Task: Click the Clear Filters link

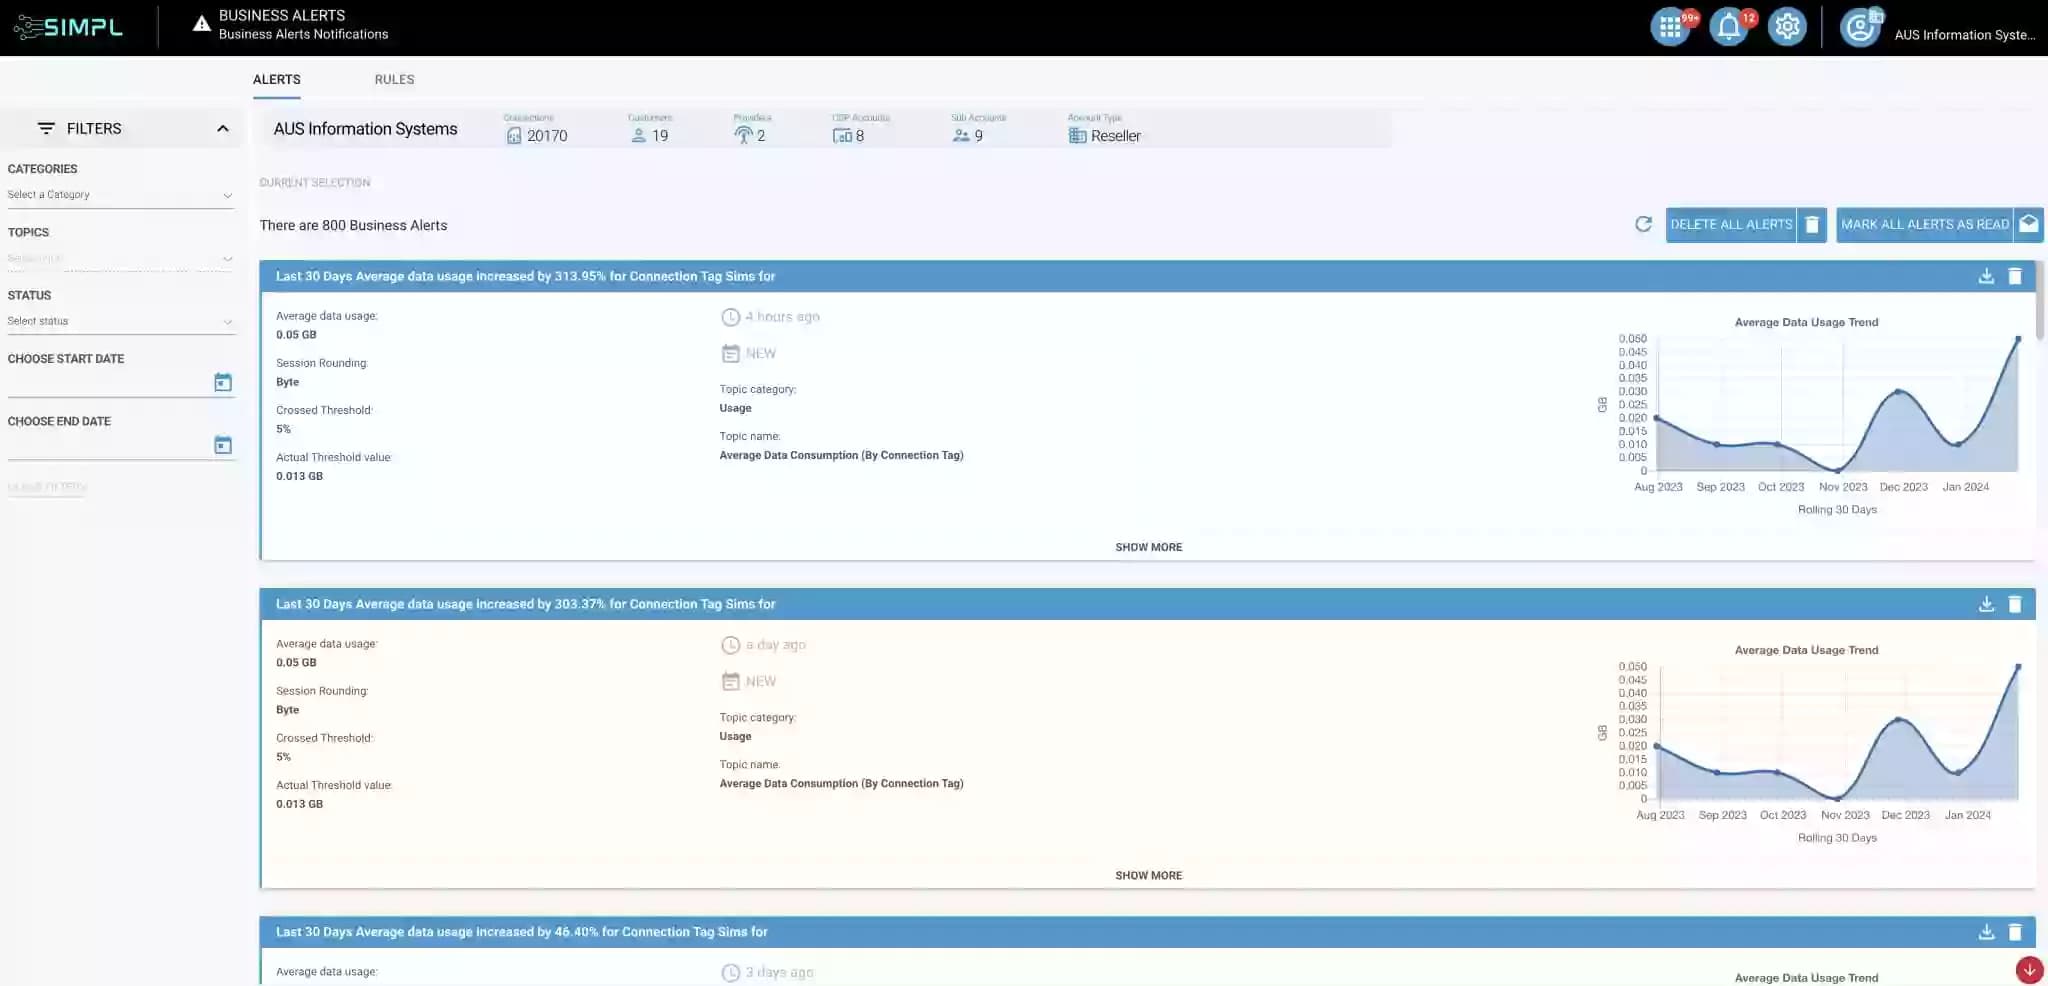Action: click(x=47, y=487)
